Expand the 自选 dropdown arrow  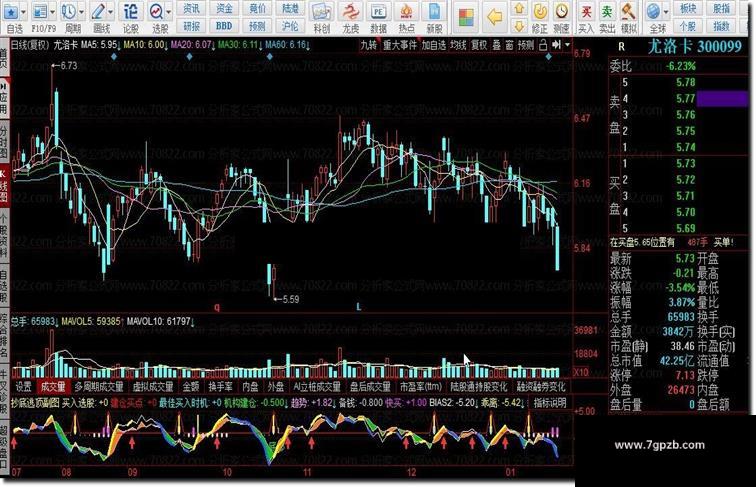[x=24, y=12]
